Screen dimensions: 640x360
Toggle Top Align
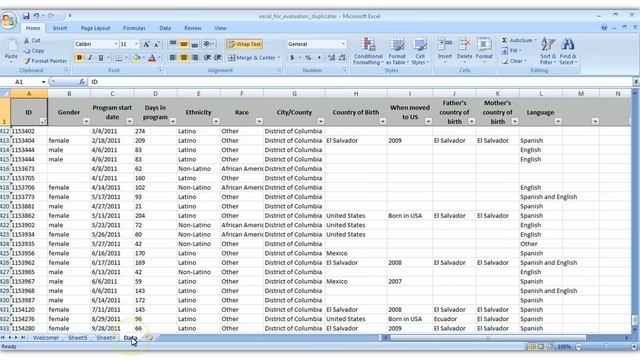point(173,44)
